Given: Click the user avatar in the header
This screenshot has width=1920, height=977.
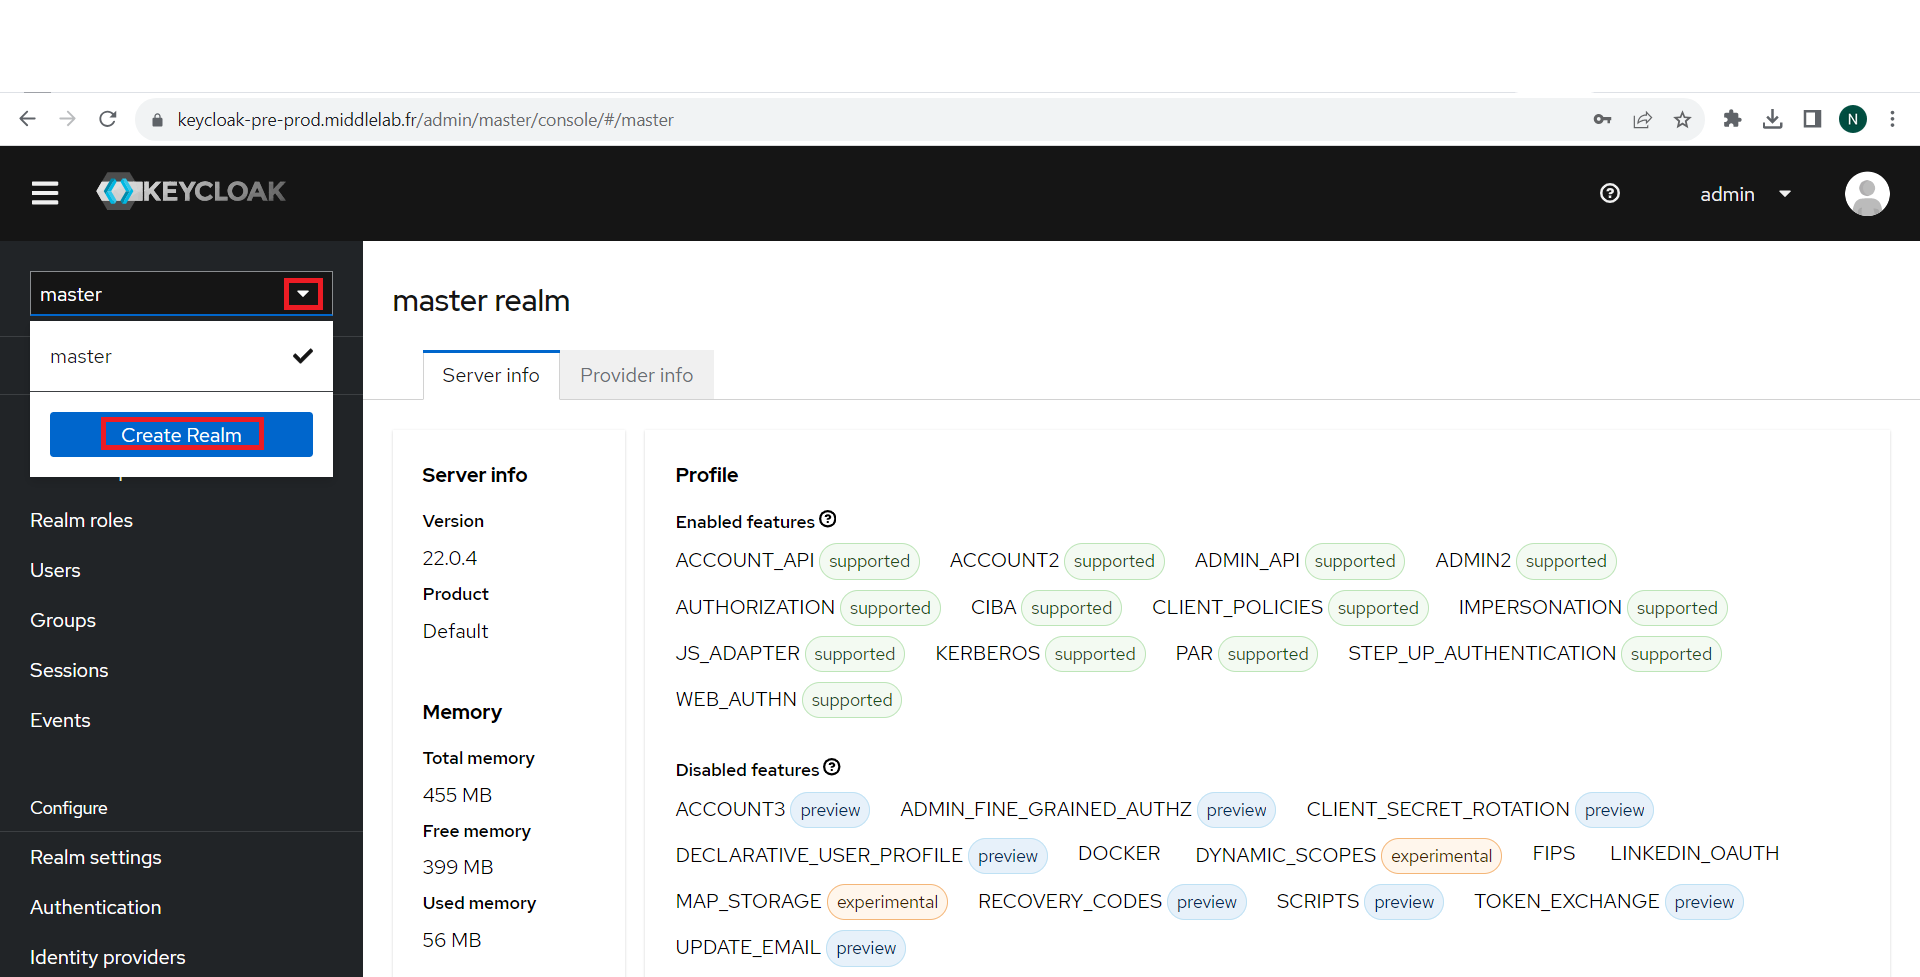Looking at the screenshot, I should pyautogui.click(x=1866, y=193).
